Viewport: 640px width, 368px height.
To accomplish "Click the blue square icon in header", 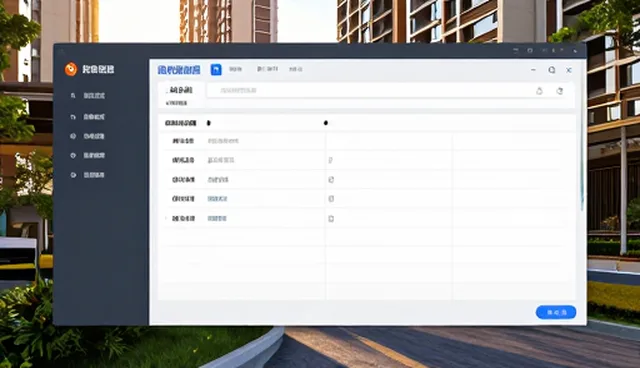I will (x=216, y=69).
